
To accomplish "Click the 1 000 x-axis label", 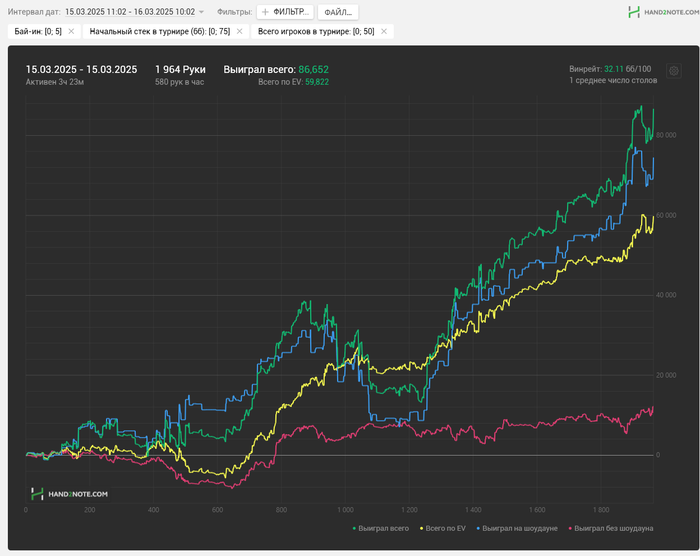I will click(x=345, y=510).
